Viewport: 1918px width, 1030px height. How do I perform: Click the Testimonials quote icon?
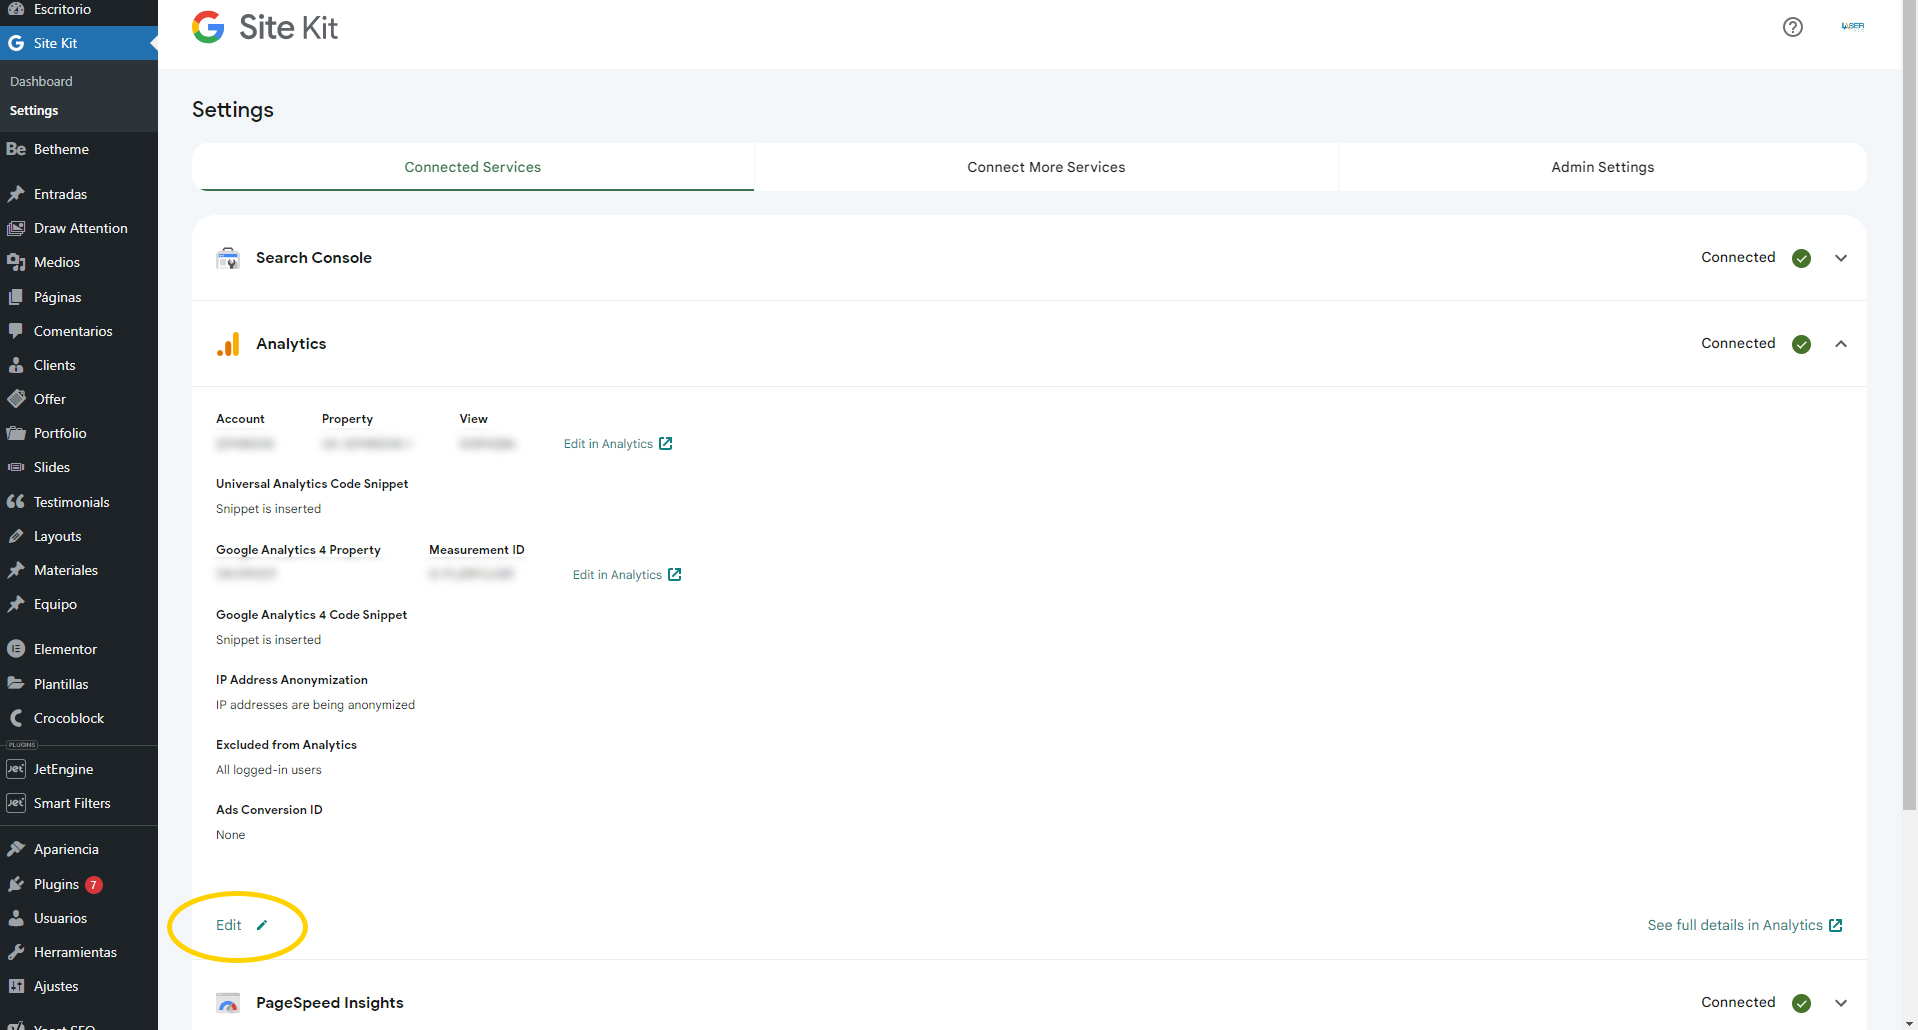point(16,502)
